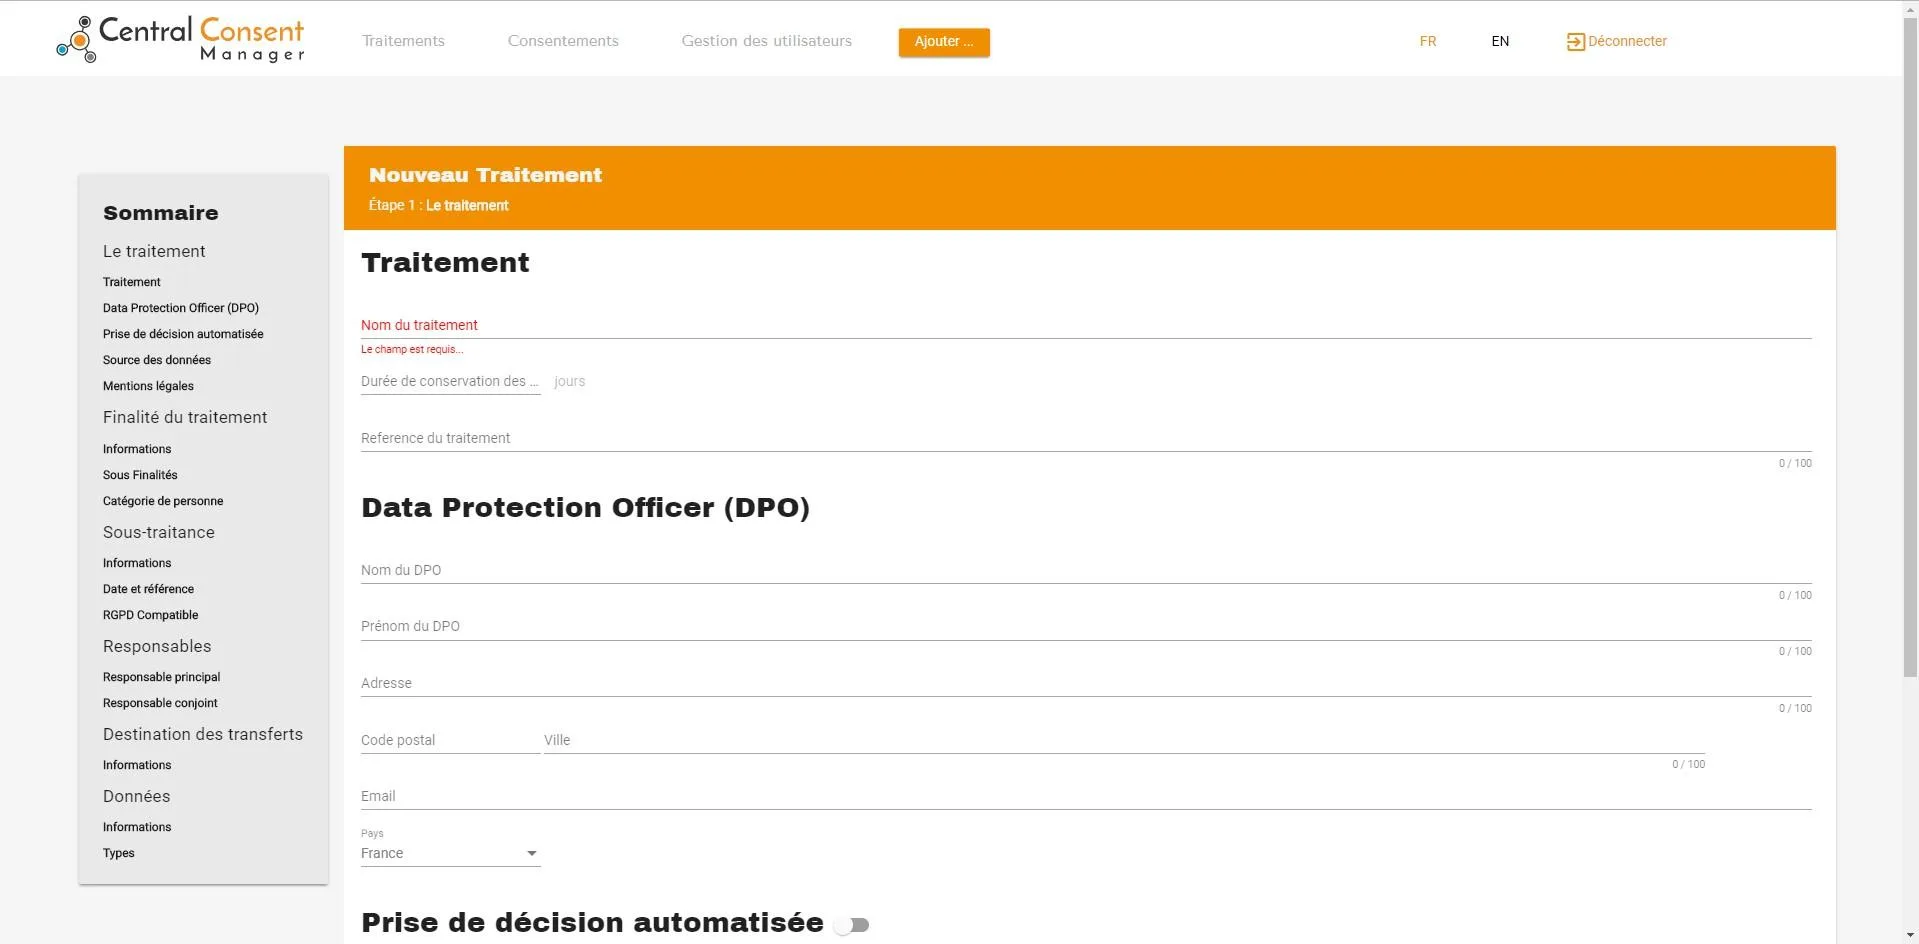Viewport: 1919px width, 944px height.
Task: Click the Ville input field
Action: point(1124,740)
